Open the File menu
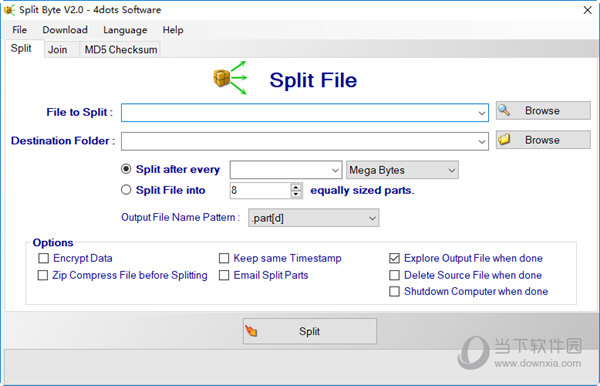The width and height of the screenshot is (600, 386). tap(20, 30)
